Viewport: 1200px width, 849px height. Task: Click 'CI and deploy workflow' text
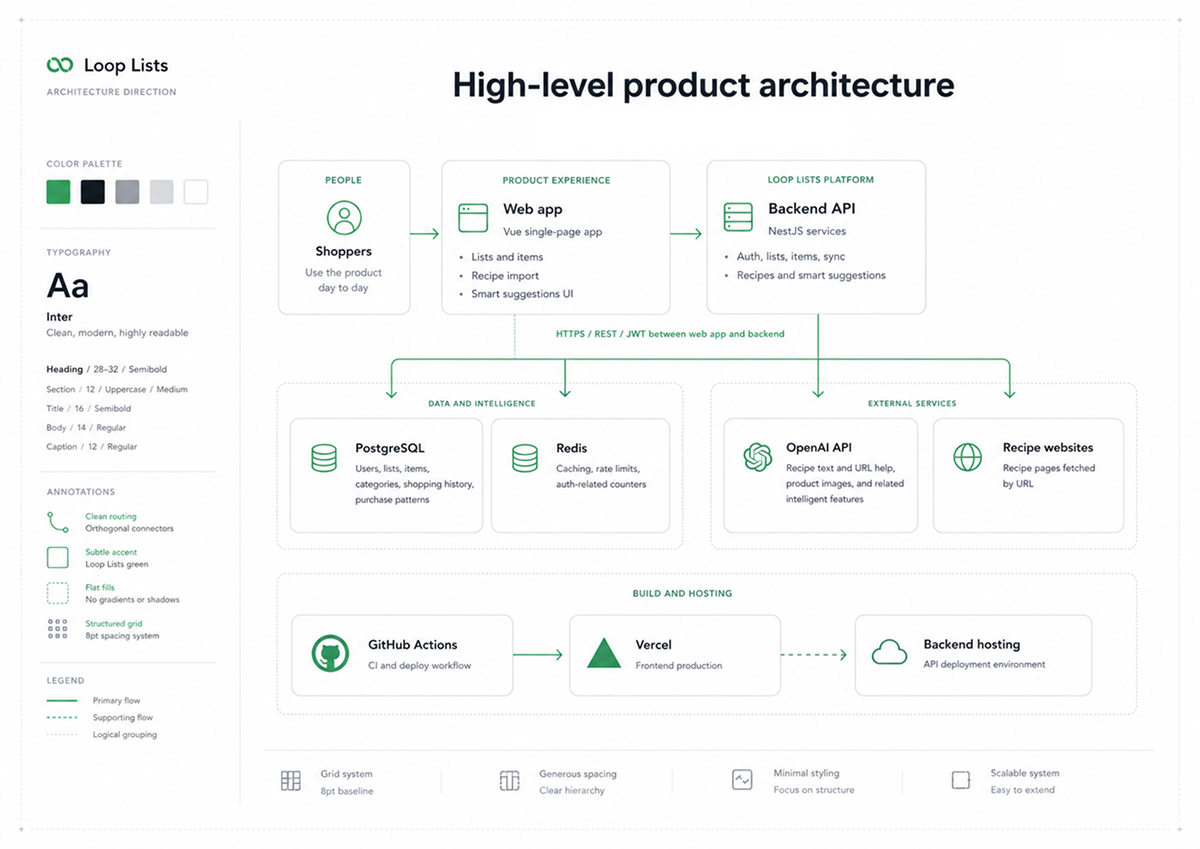click(x=419, y=666)
